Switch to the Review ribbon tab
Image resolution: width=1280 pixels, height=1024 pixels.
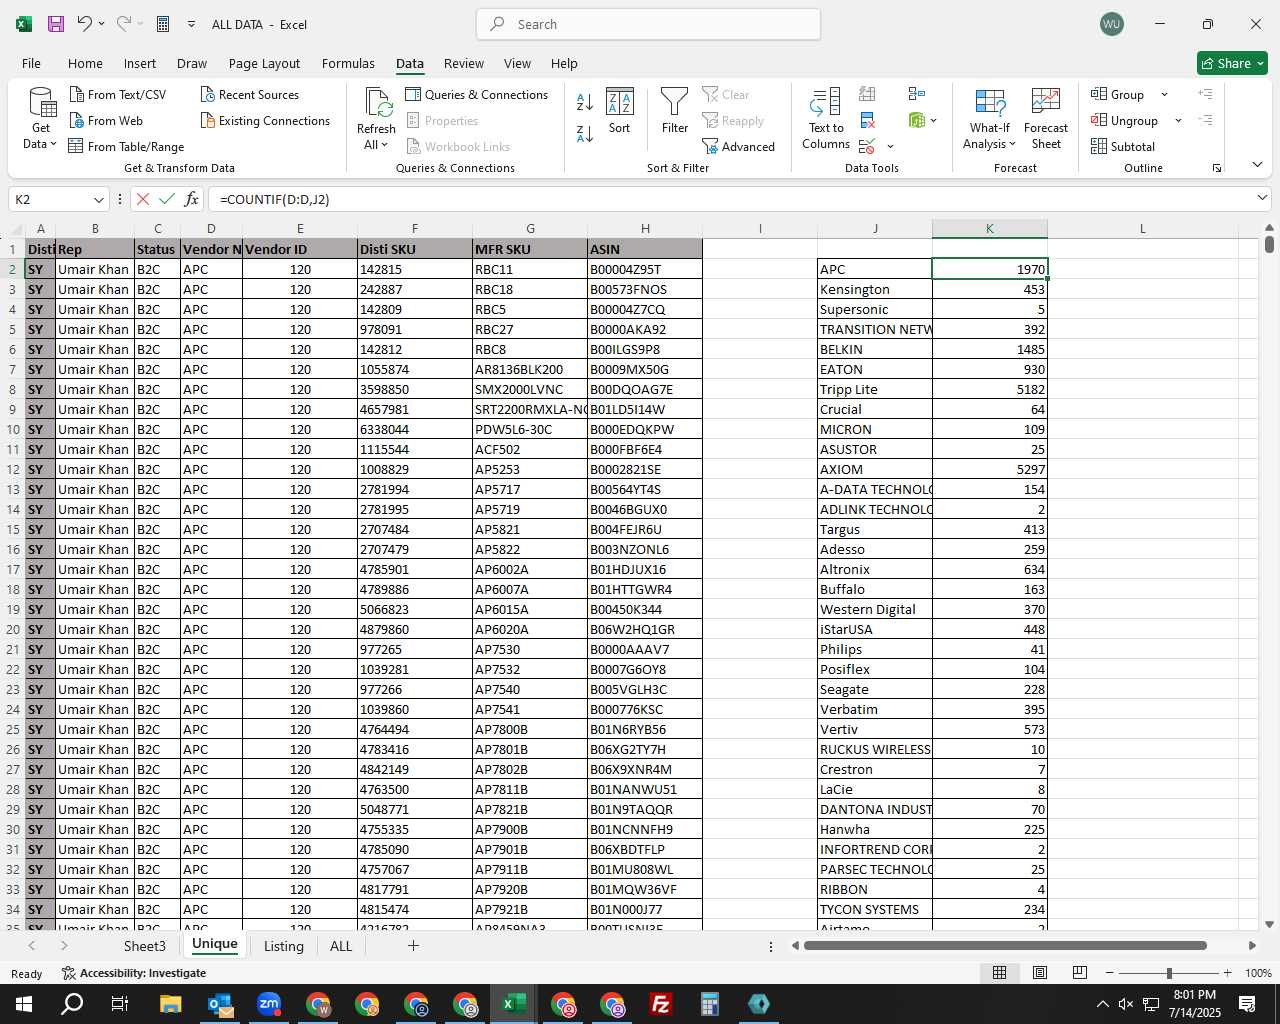[x=464, y=63]
